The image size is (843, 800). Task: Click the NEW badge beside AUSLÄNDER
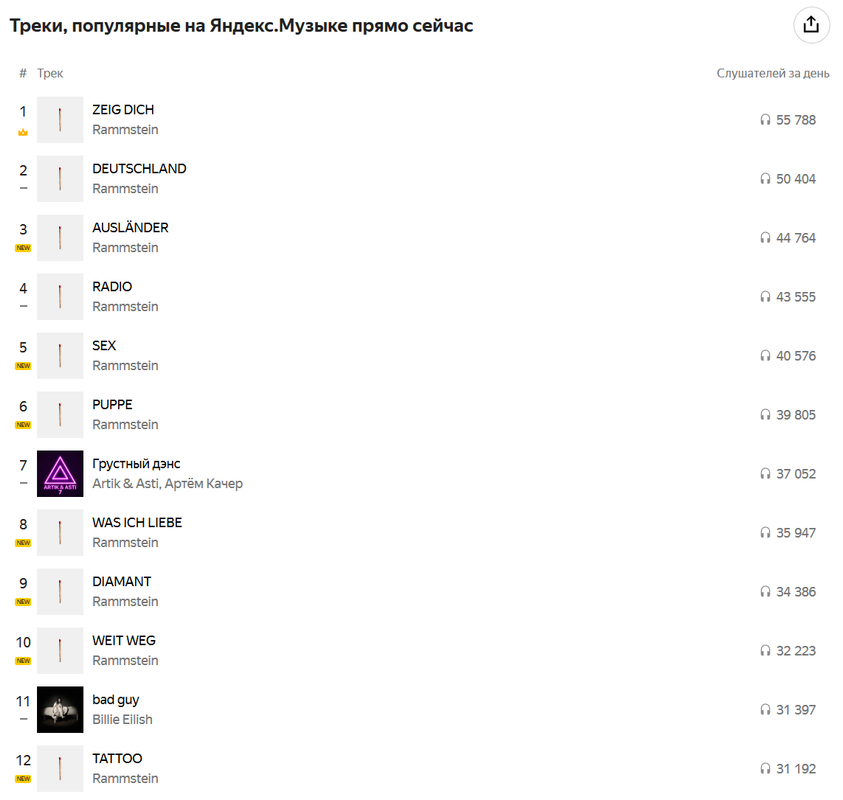tap(23, 248)
